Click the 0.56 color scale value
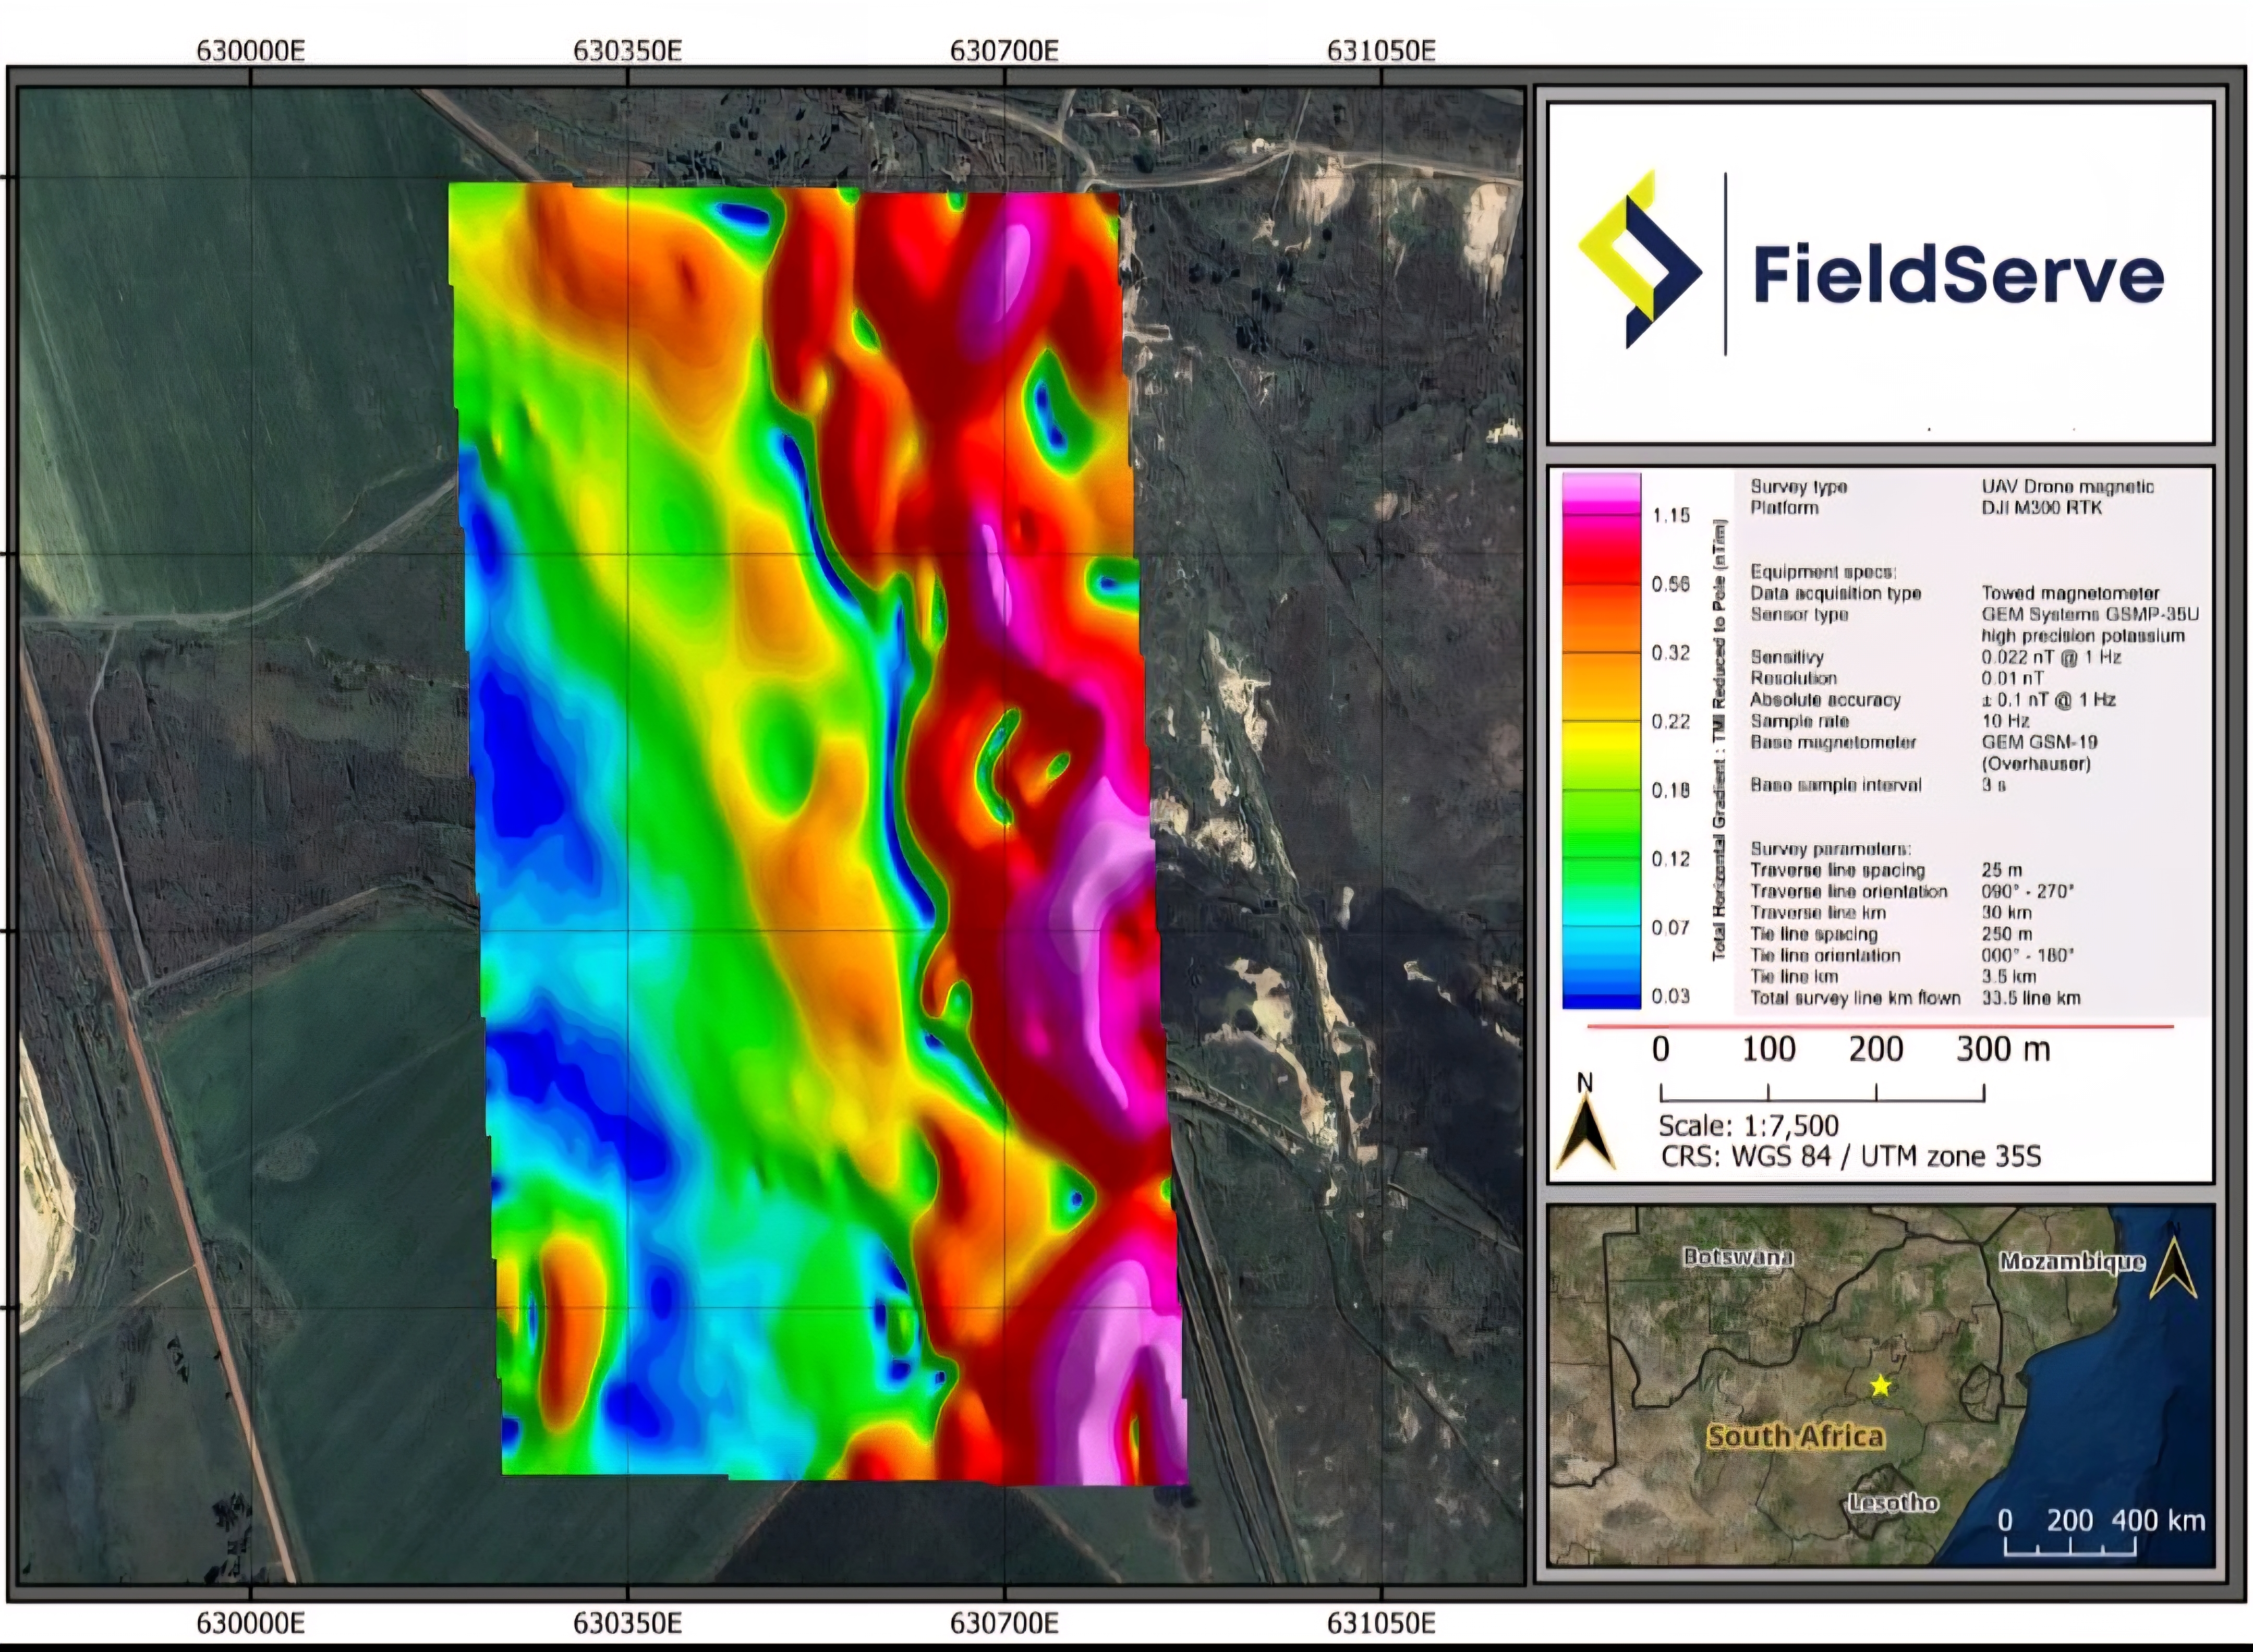 pos(1671,584)
